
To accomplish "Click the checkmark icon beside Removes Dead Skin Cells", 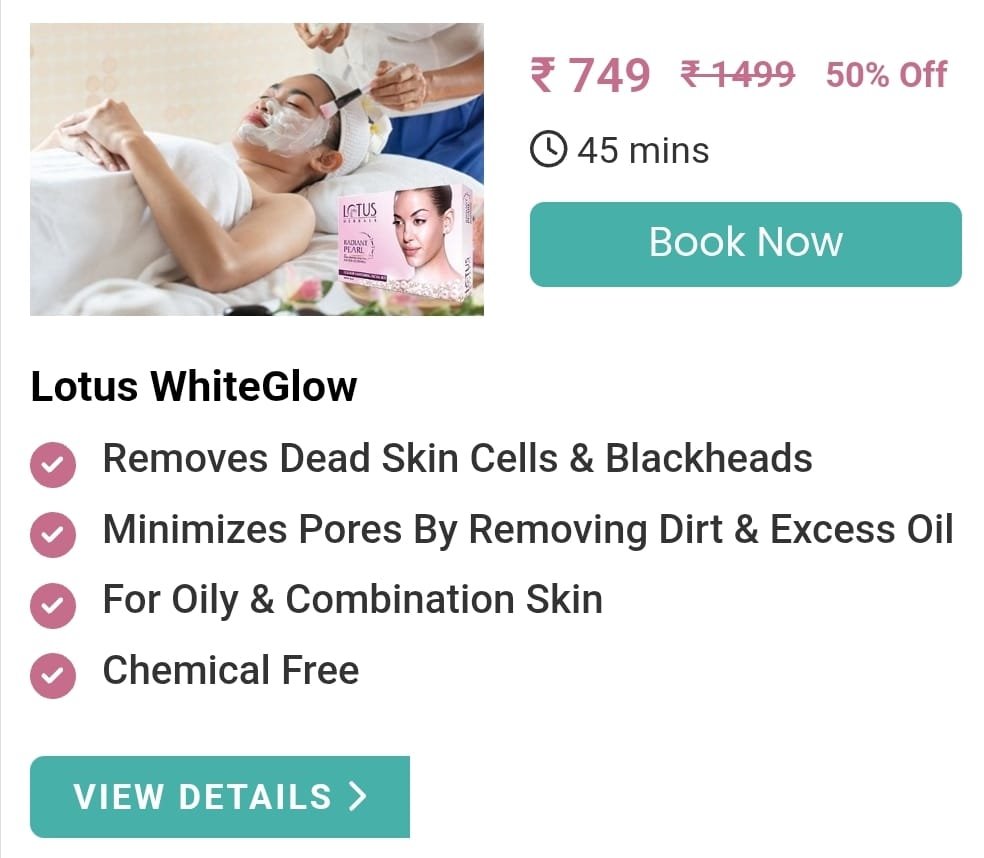I will [53, 464].
